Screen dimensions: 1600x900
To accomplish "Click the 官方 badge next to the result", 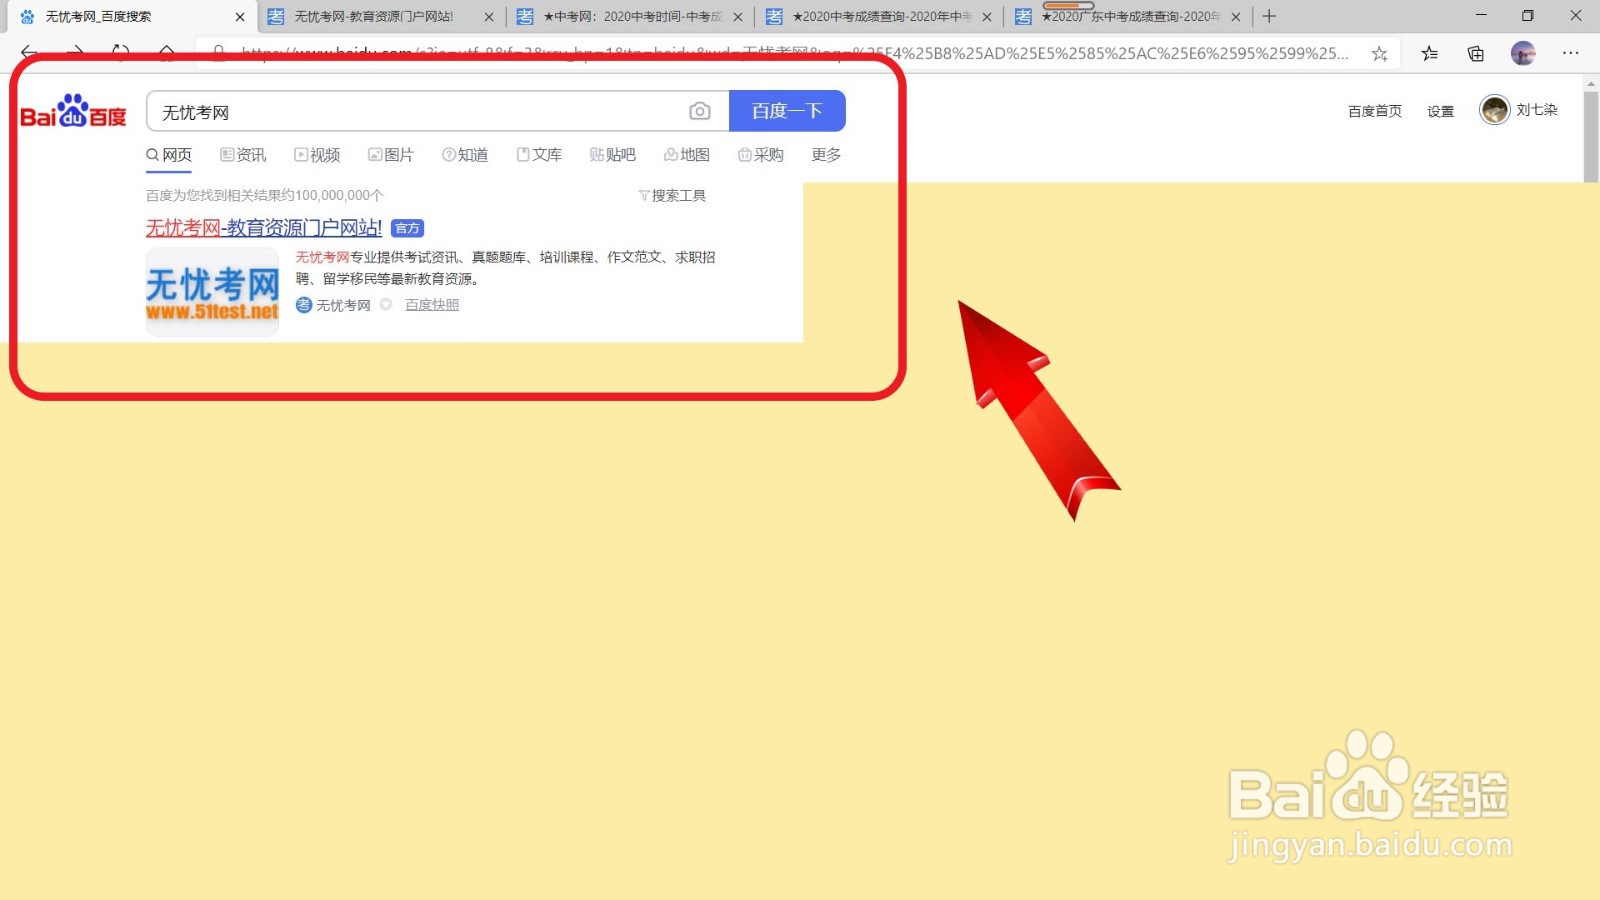I will pyautogui.click(x=407, y=229).
